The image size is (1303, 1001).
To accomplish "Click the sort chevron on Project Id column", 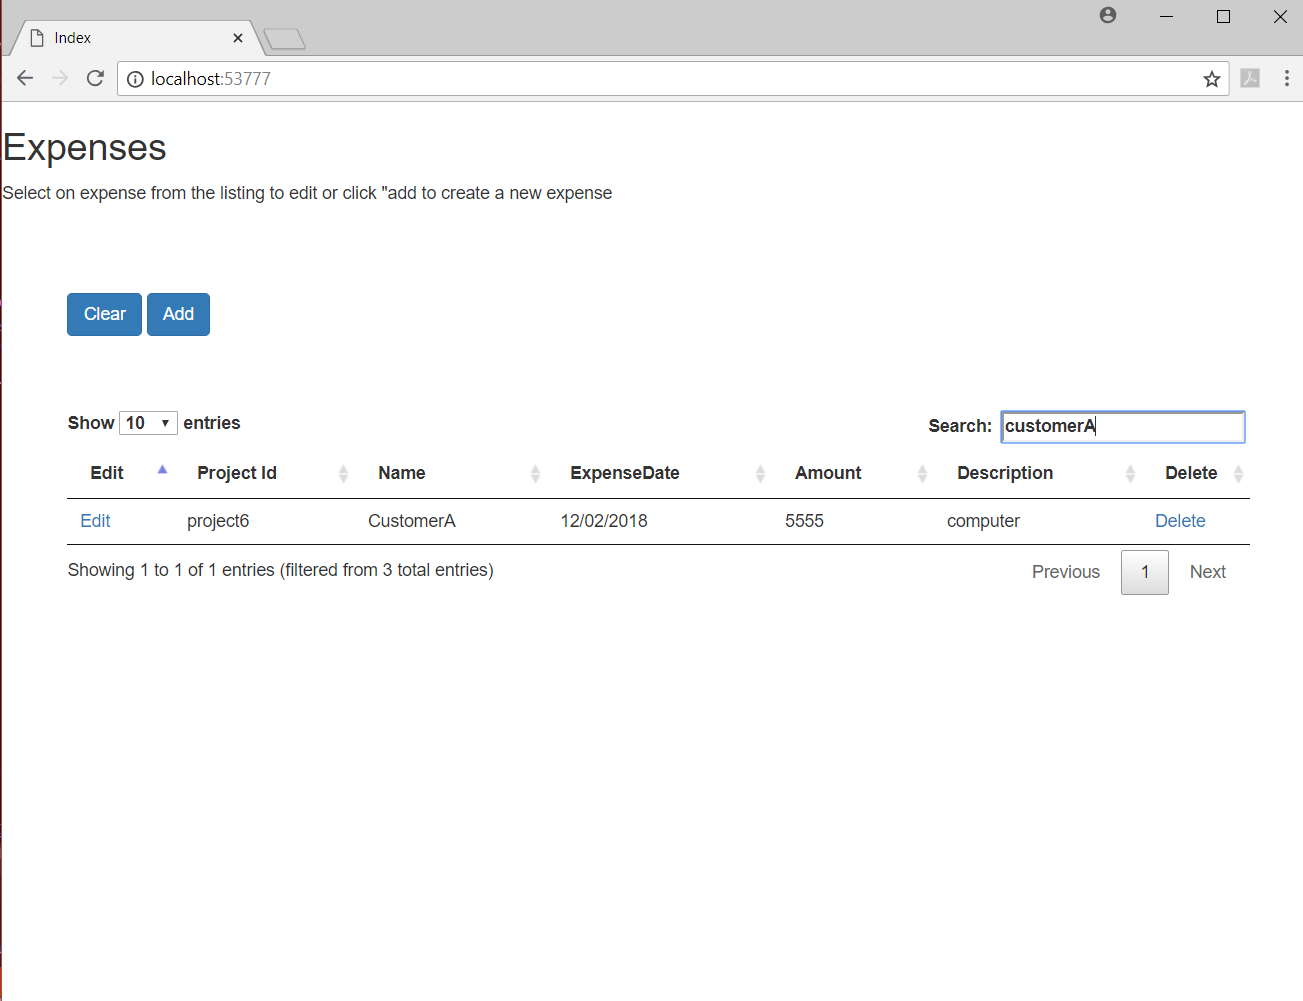I will (344, 473).
